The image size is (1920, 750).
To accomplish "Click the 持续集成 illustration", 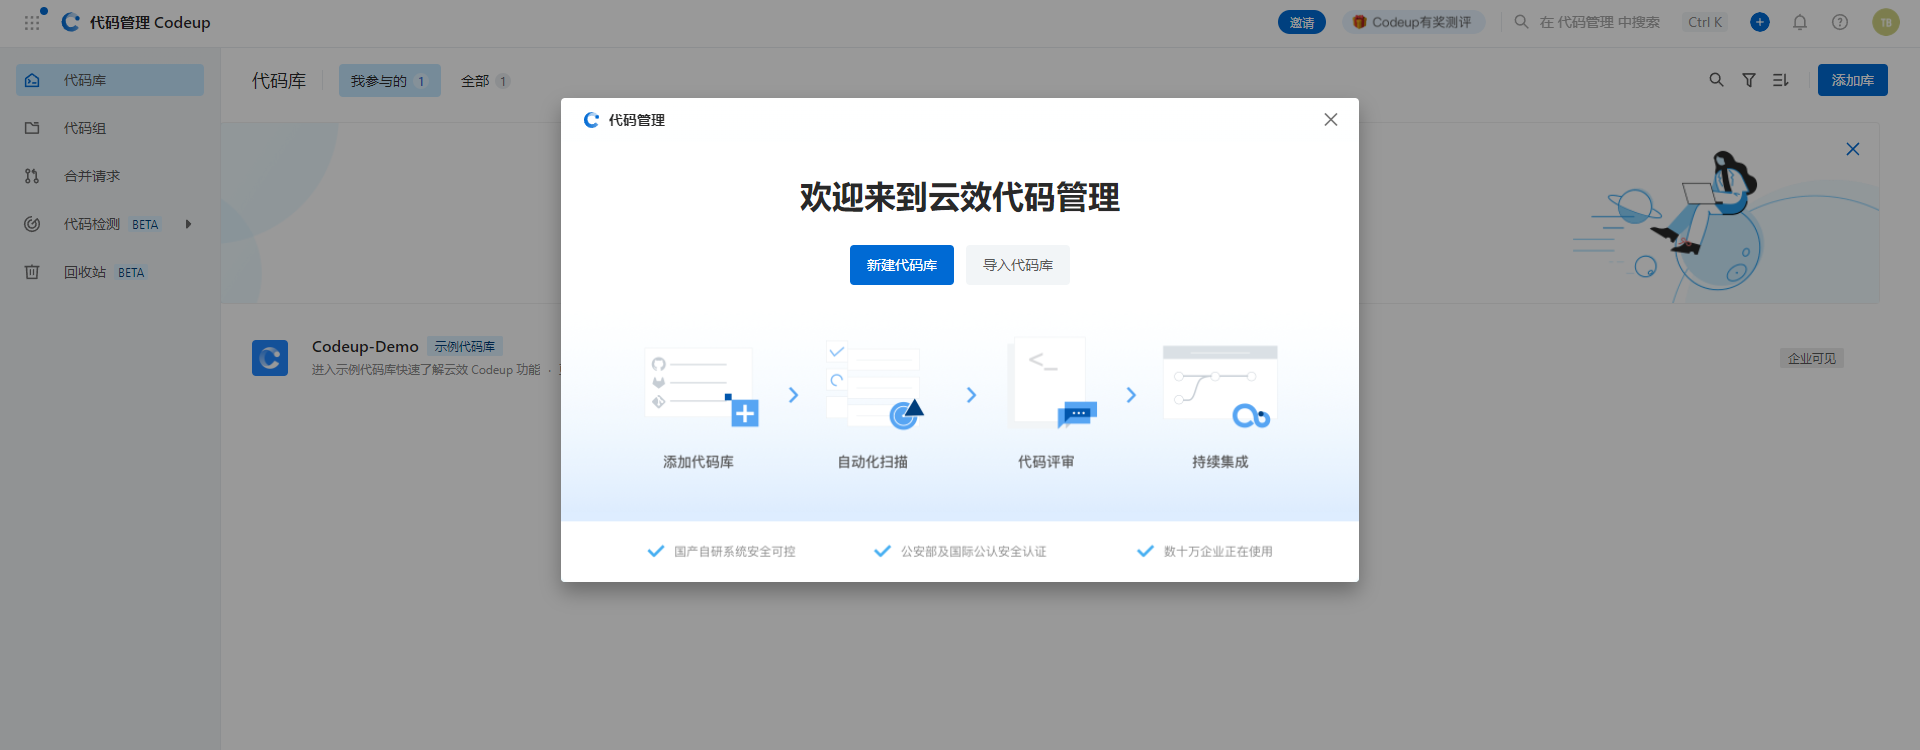I will click(x=1220, y=387).
